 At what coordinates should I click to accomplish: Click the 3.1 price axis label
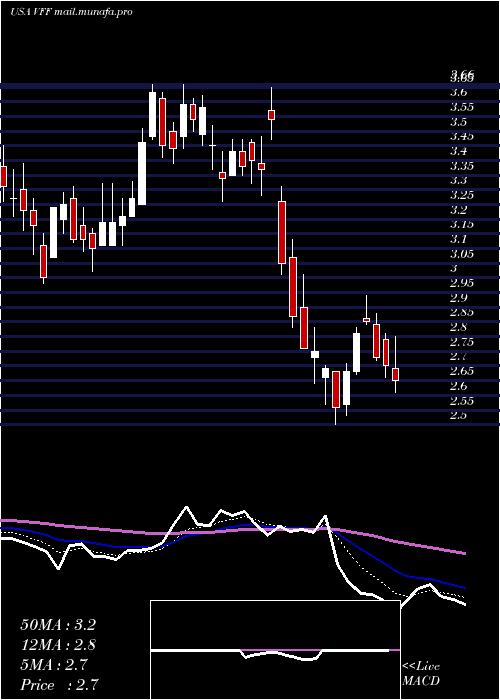coord(458,239)
